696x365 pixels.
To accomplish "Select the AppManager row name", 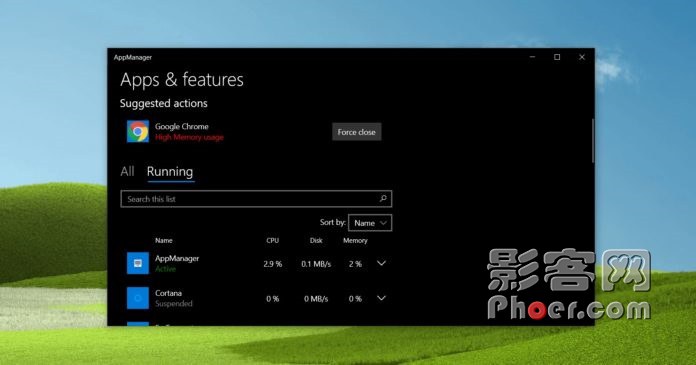I will point(177,258).
